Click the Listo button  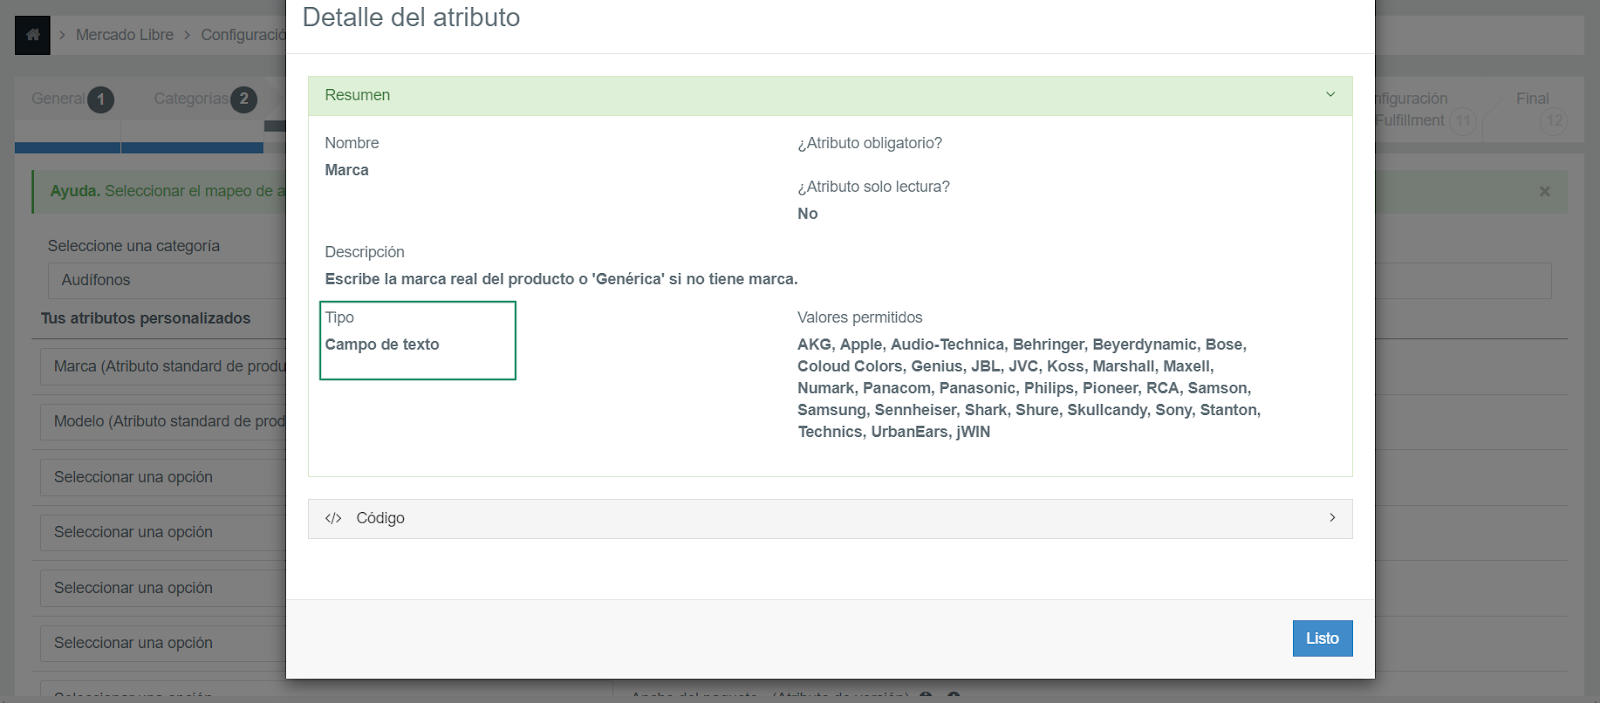click(x=1322, y=638)
